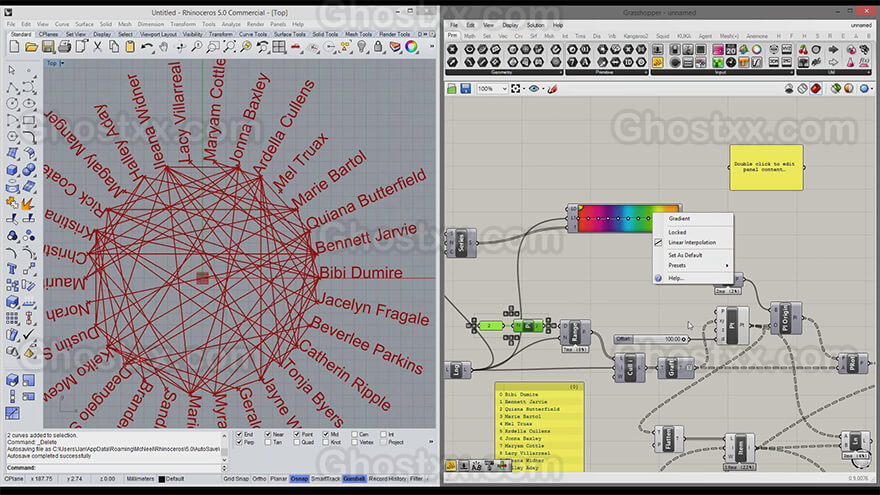Switch to the Curve Tools tab in Rhino
The height and width of the screenshot is (495, 880).
[x=253, y=34]
